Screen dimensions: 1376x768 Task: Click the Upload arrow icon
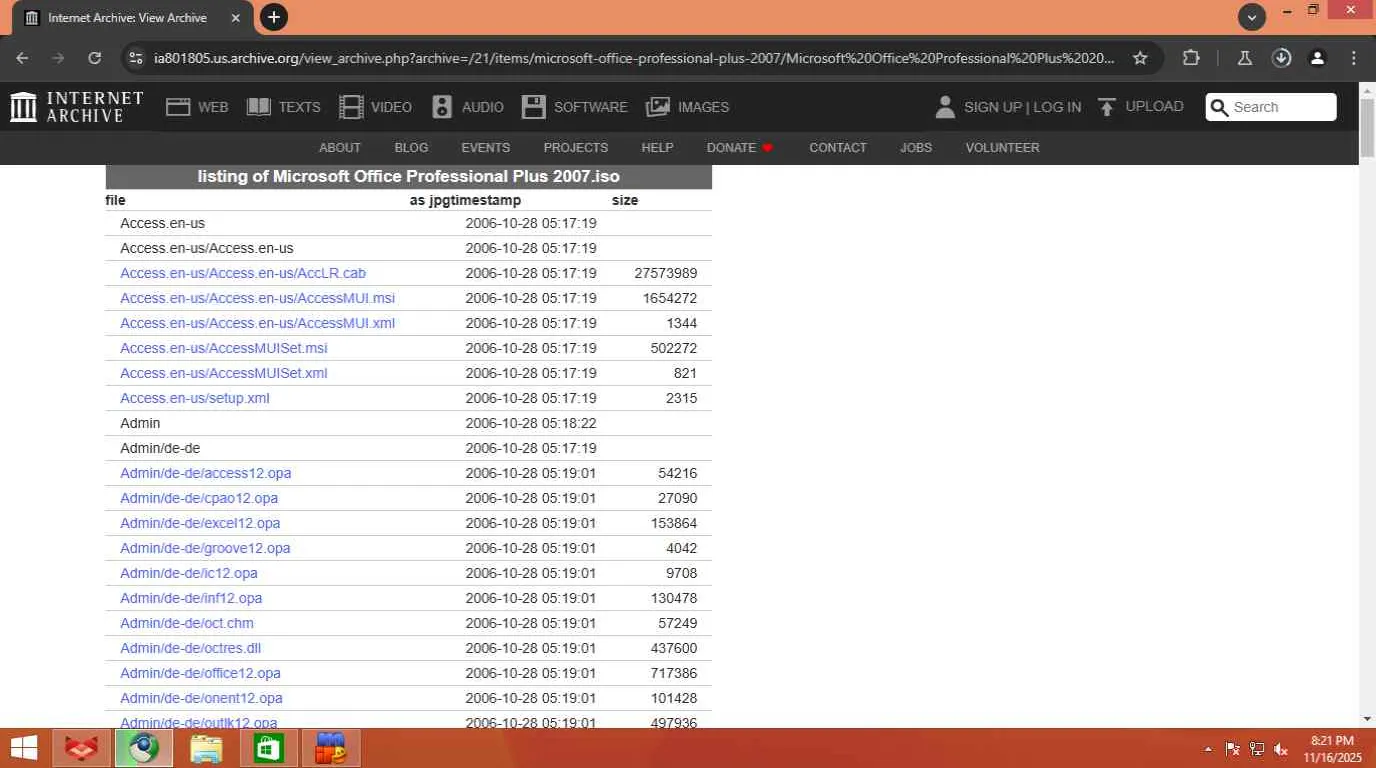[x=1107, y=107]
